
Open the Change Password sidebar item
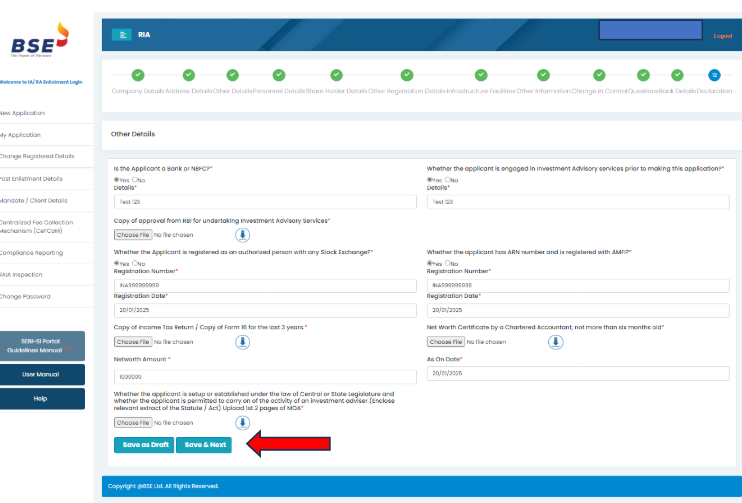pyautogui.click(x=26, y=296)
